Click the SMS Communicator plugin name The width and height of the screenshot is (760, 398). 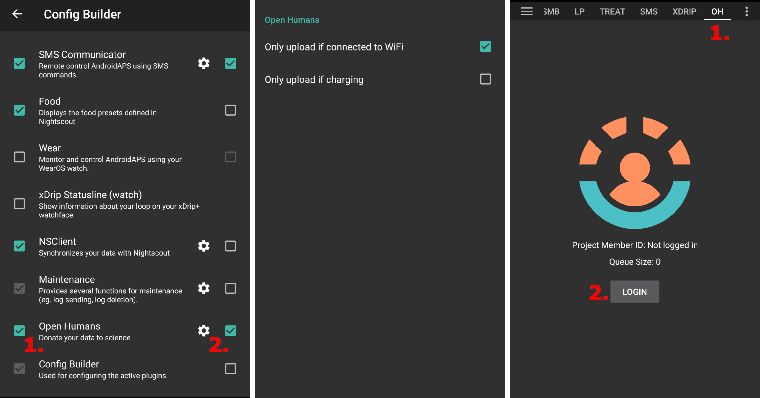pyautogui.click(x=82, y=54)
